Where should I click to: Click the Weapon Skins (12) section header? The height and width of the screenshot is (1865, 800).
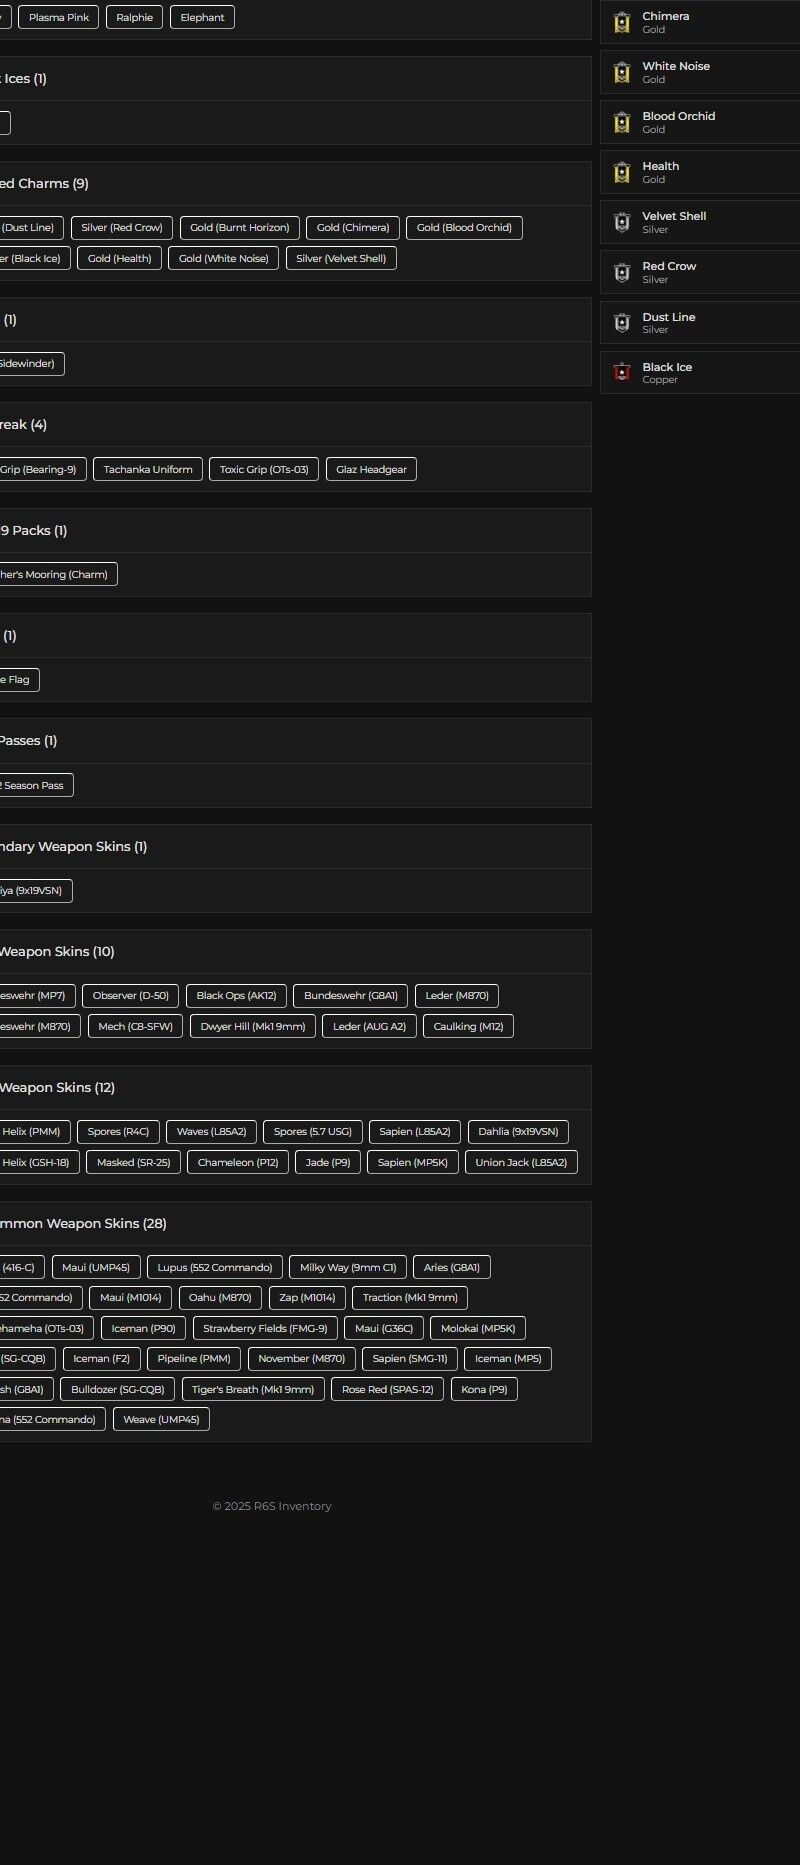click(56, 1088)
